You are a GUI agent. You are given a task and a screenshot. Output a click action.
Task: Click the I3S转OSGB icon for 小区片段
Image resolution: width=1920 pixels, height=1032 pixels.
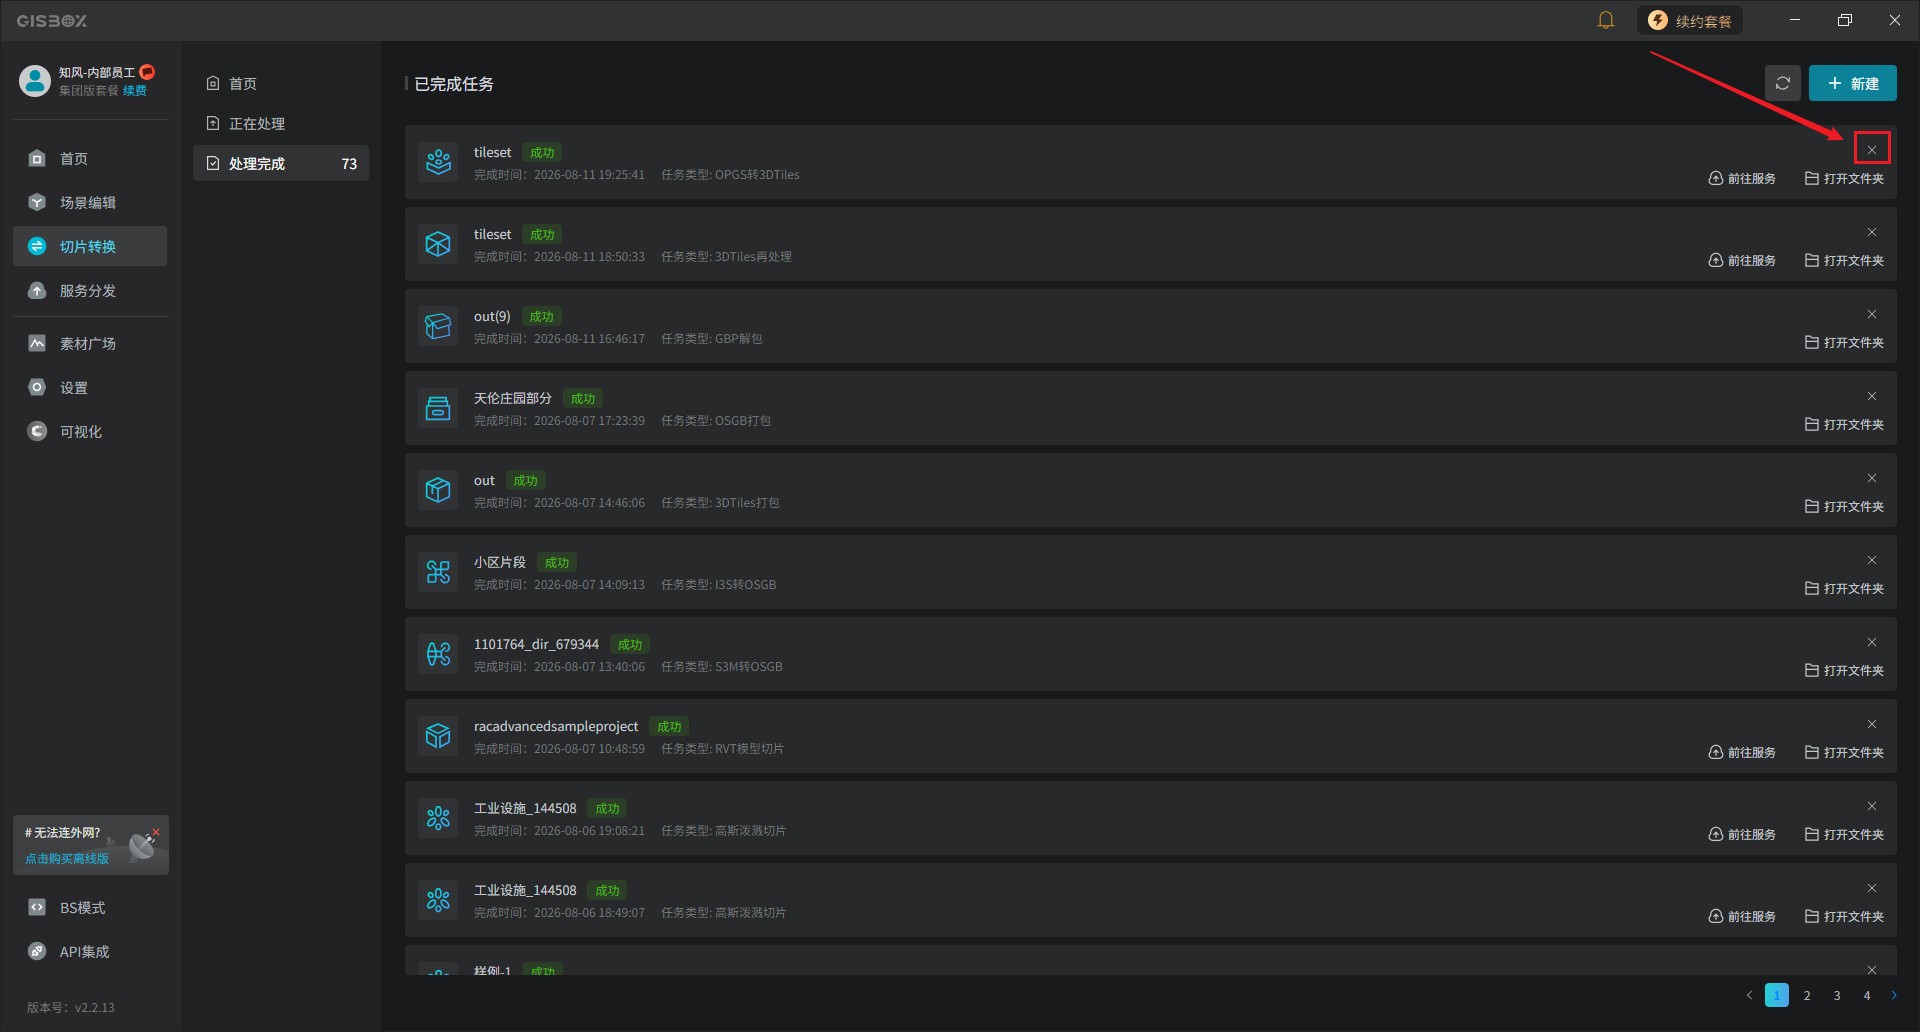pos(438,571)
